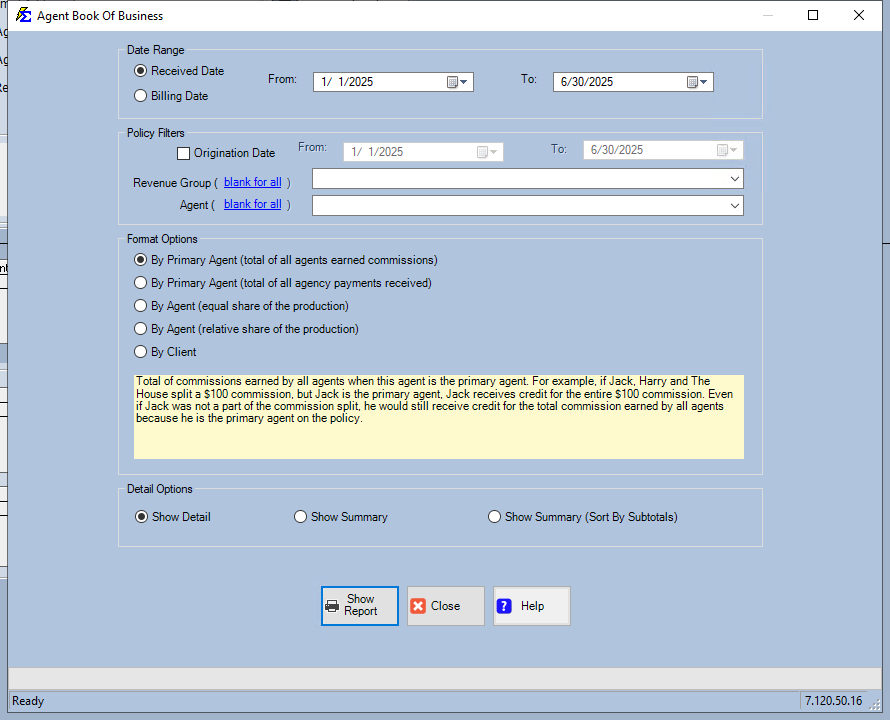Select the By Client format option
Screen dimensions: 890x720
(141, 352)
